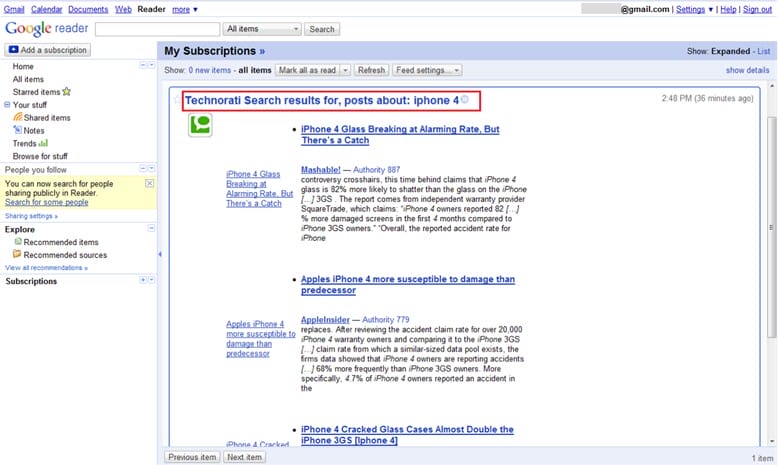Switch to List view
This screenshot has height=465, width=778.
click(x=764, y=51)
